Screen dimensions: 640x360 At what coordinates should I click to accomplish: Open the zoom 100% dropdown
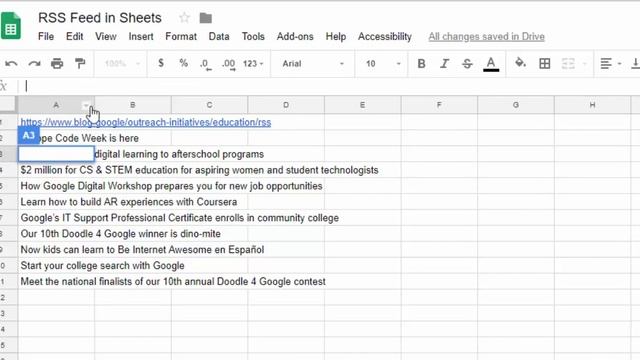[x=122, y=64]
